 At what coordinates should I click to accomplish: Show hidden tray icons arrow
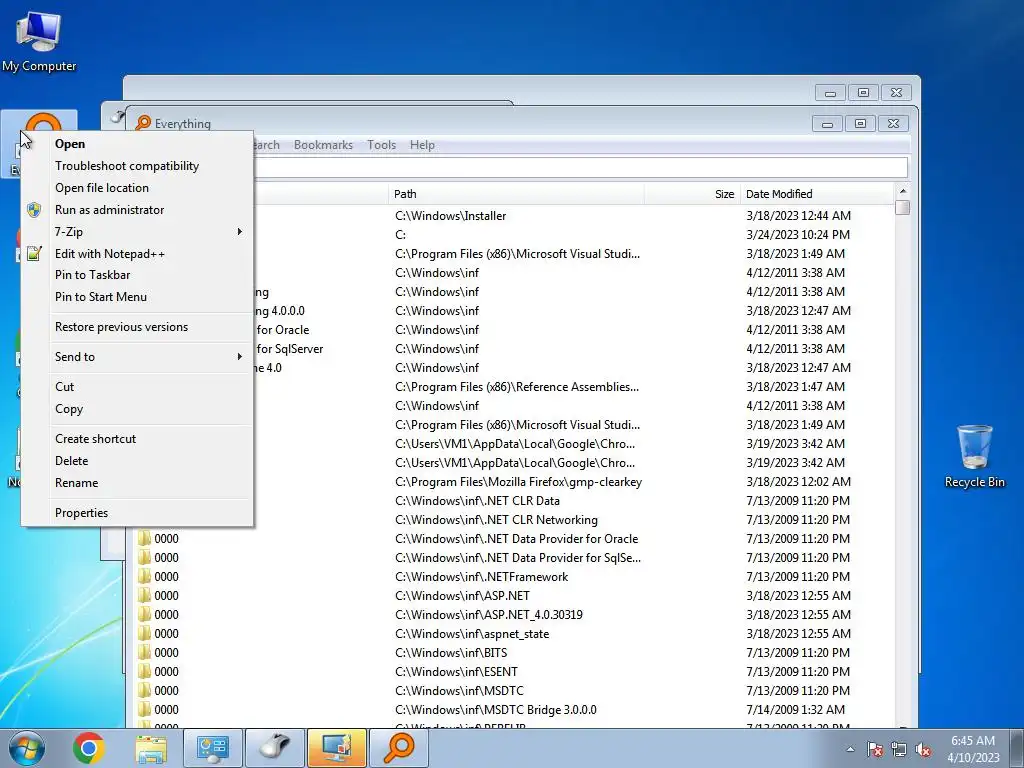click(x=850, y=749)
